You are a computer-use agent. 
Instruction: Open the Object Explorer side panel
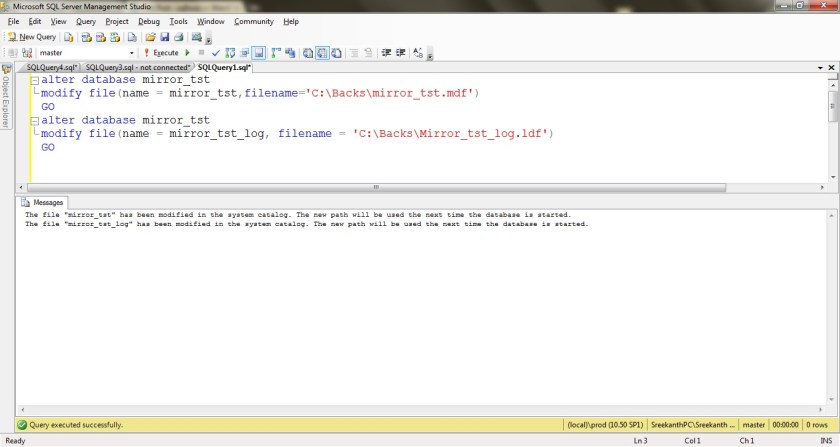pos(6,98)
